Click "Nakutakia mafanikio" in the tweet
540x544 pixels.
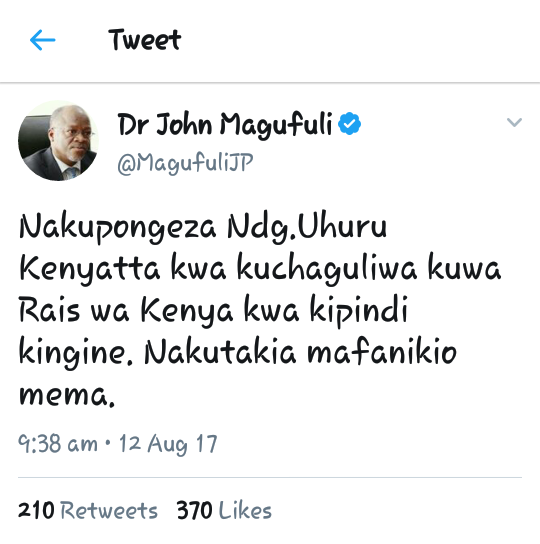point(301,353)
